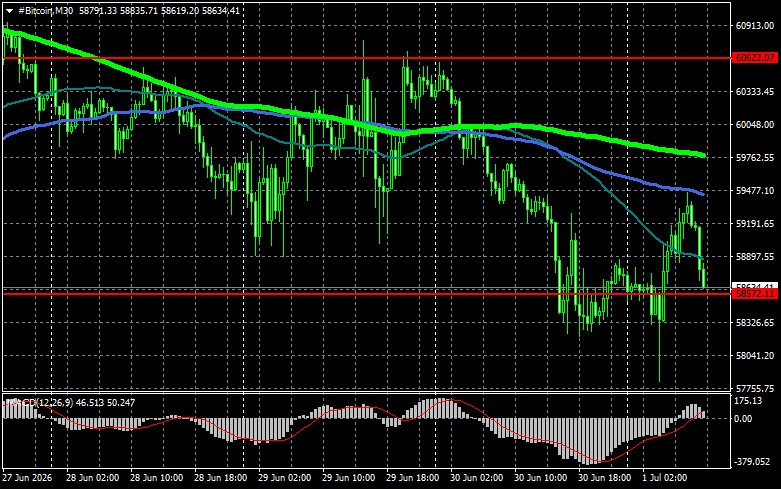Click the 30 Jun 02:00 time label

(x=477, y=478)
